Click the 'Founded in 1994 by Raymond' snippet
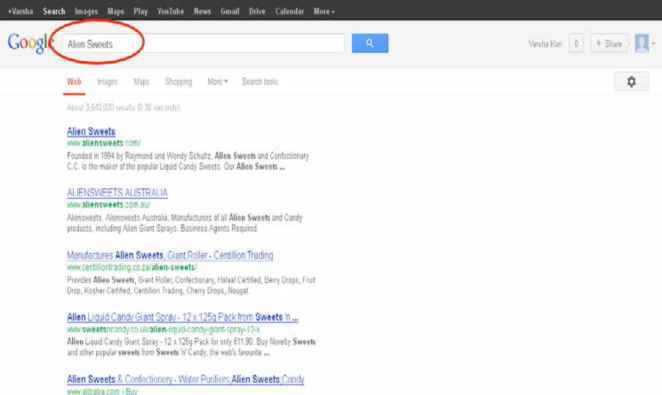 [188, 161]
